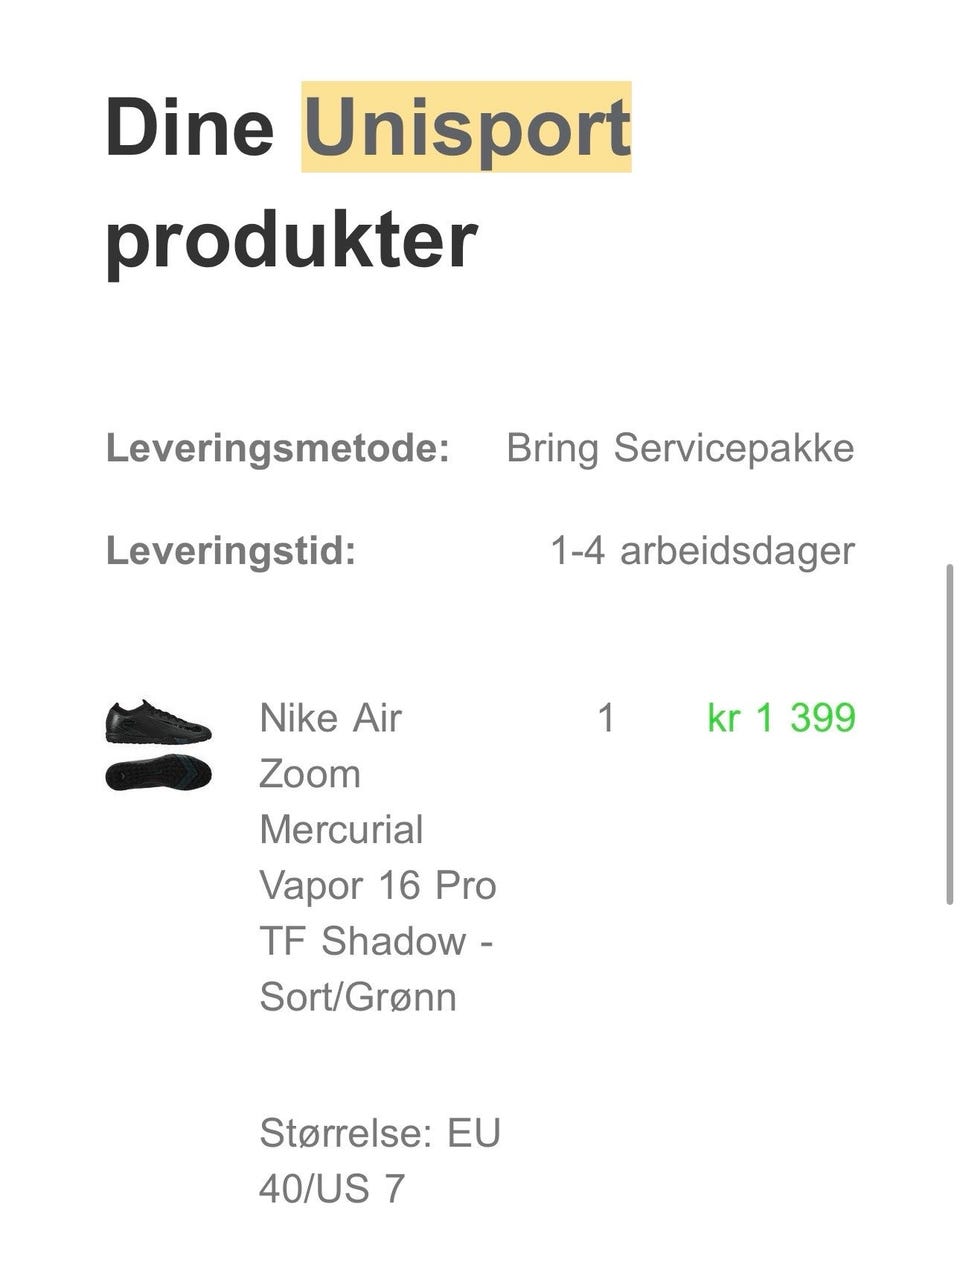Click the Størrelse EU 40/US 7 text
Viewport: 960px width, 1268px height.
(x=380, y=1161)
